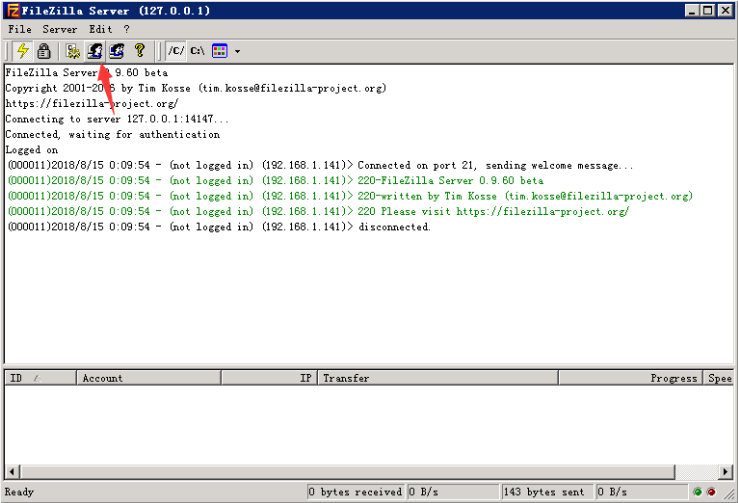
Task: Click the '0 bytes received' status field
Action: (x=355, y=492)
